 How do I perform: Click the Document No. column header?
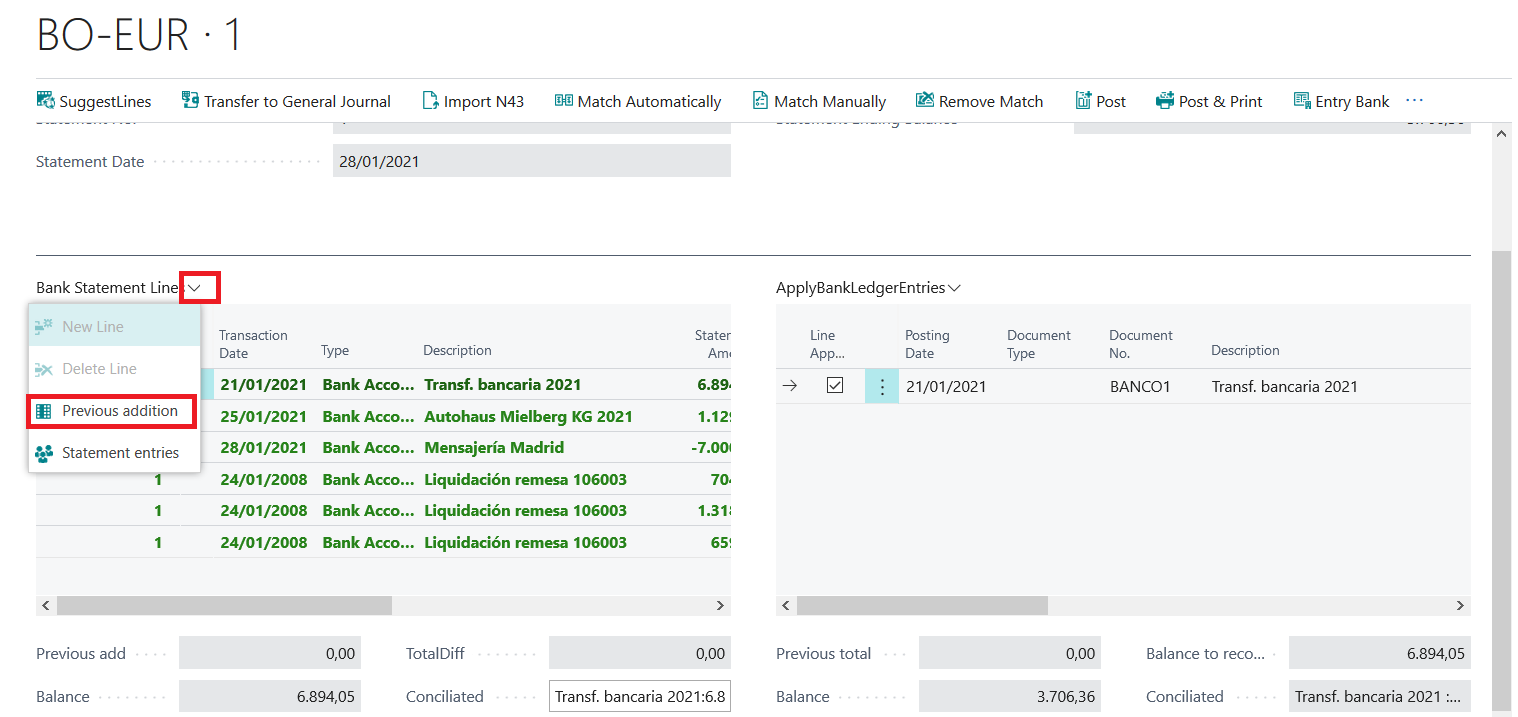pos(1140,344)
